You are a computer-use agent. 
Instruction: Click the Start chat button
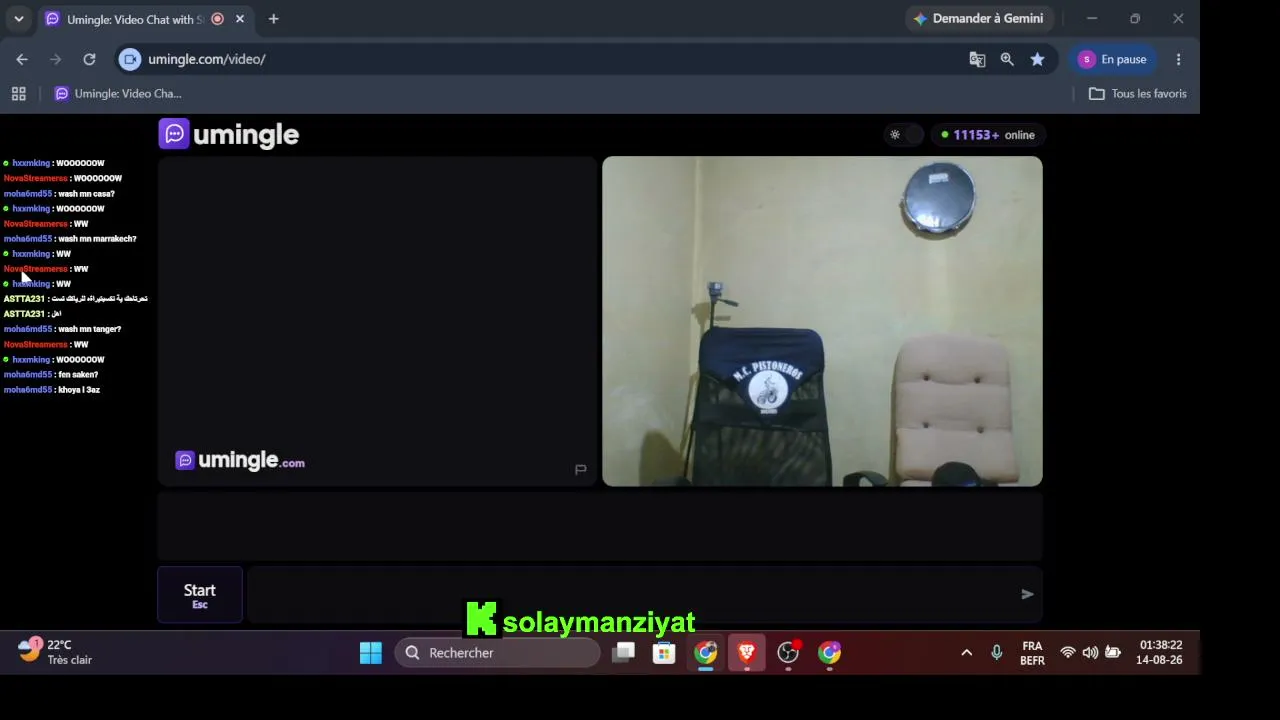coord(200,595)
